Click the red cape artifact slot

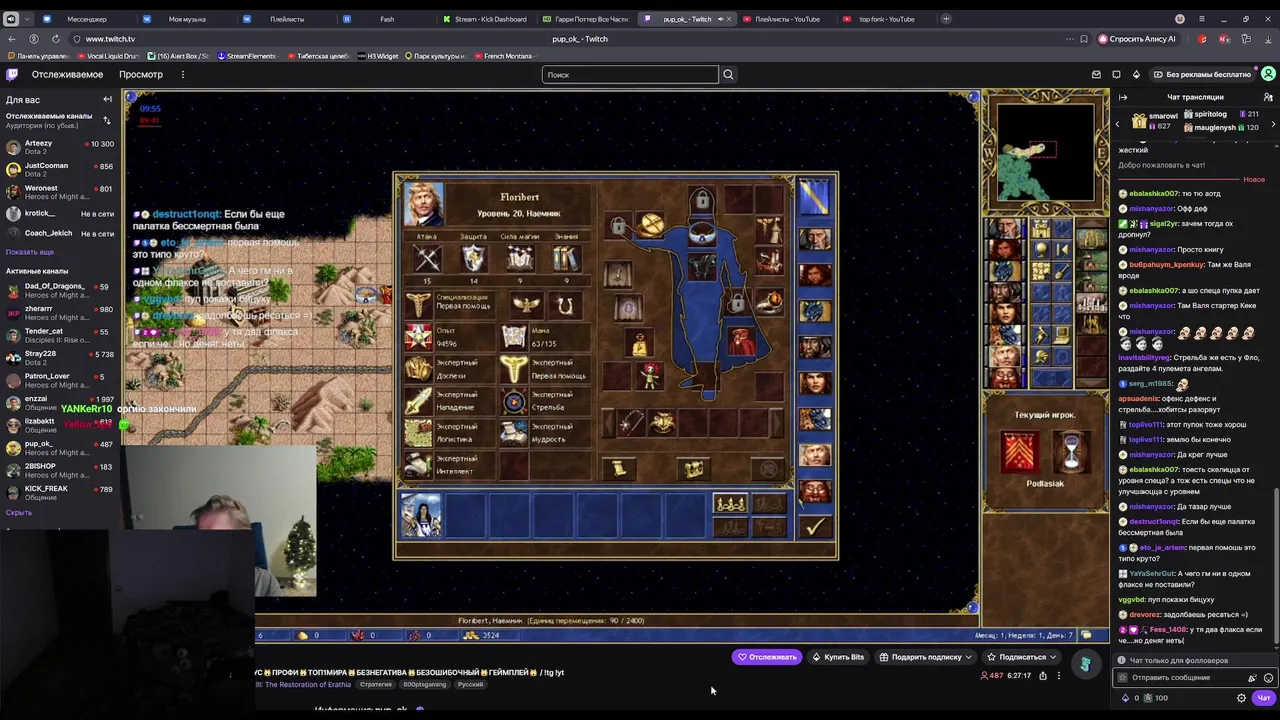741,342
